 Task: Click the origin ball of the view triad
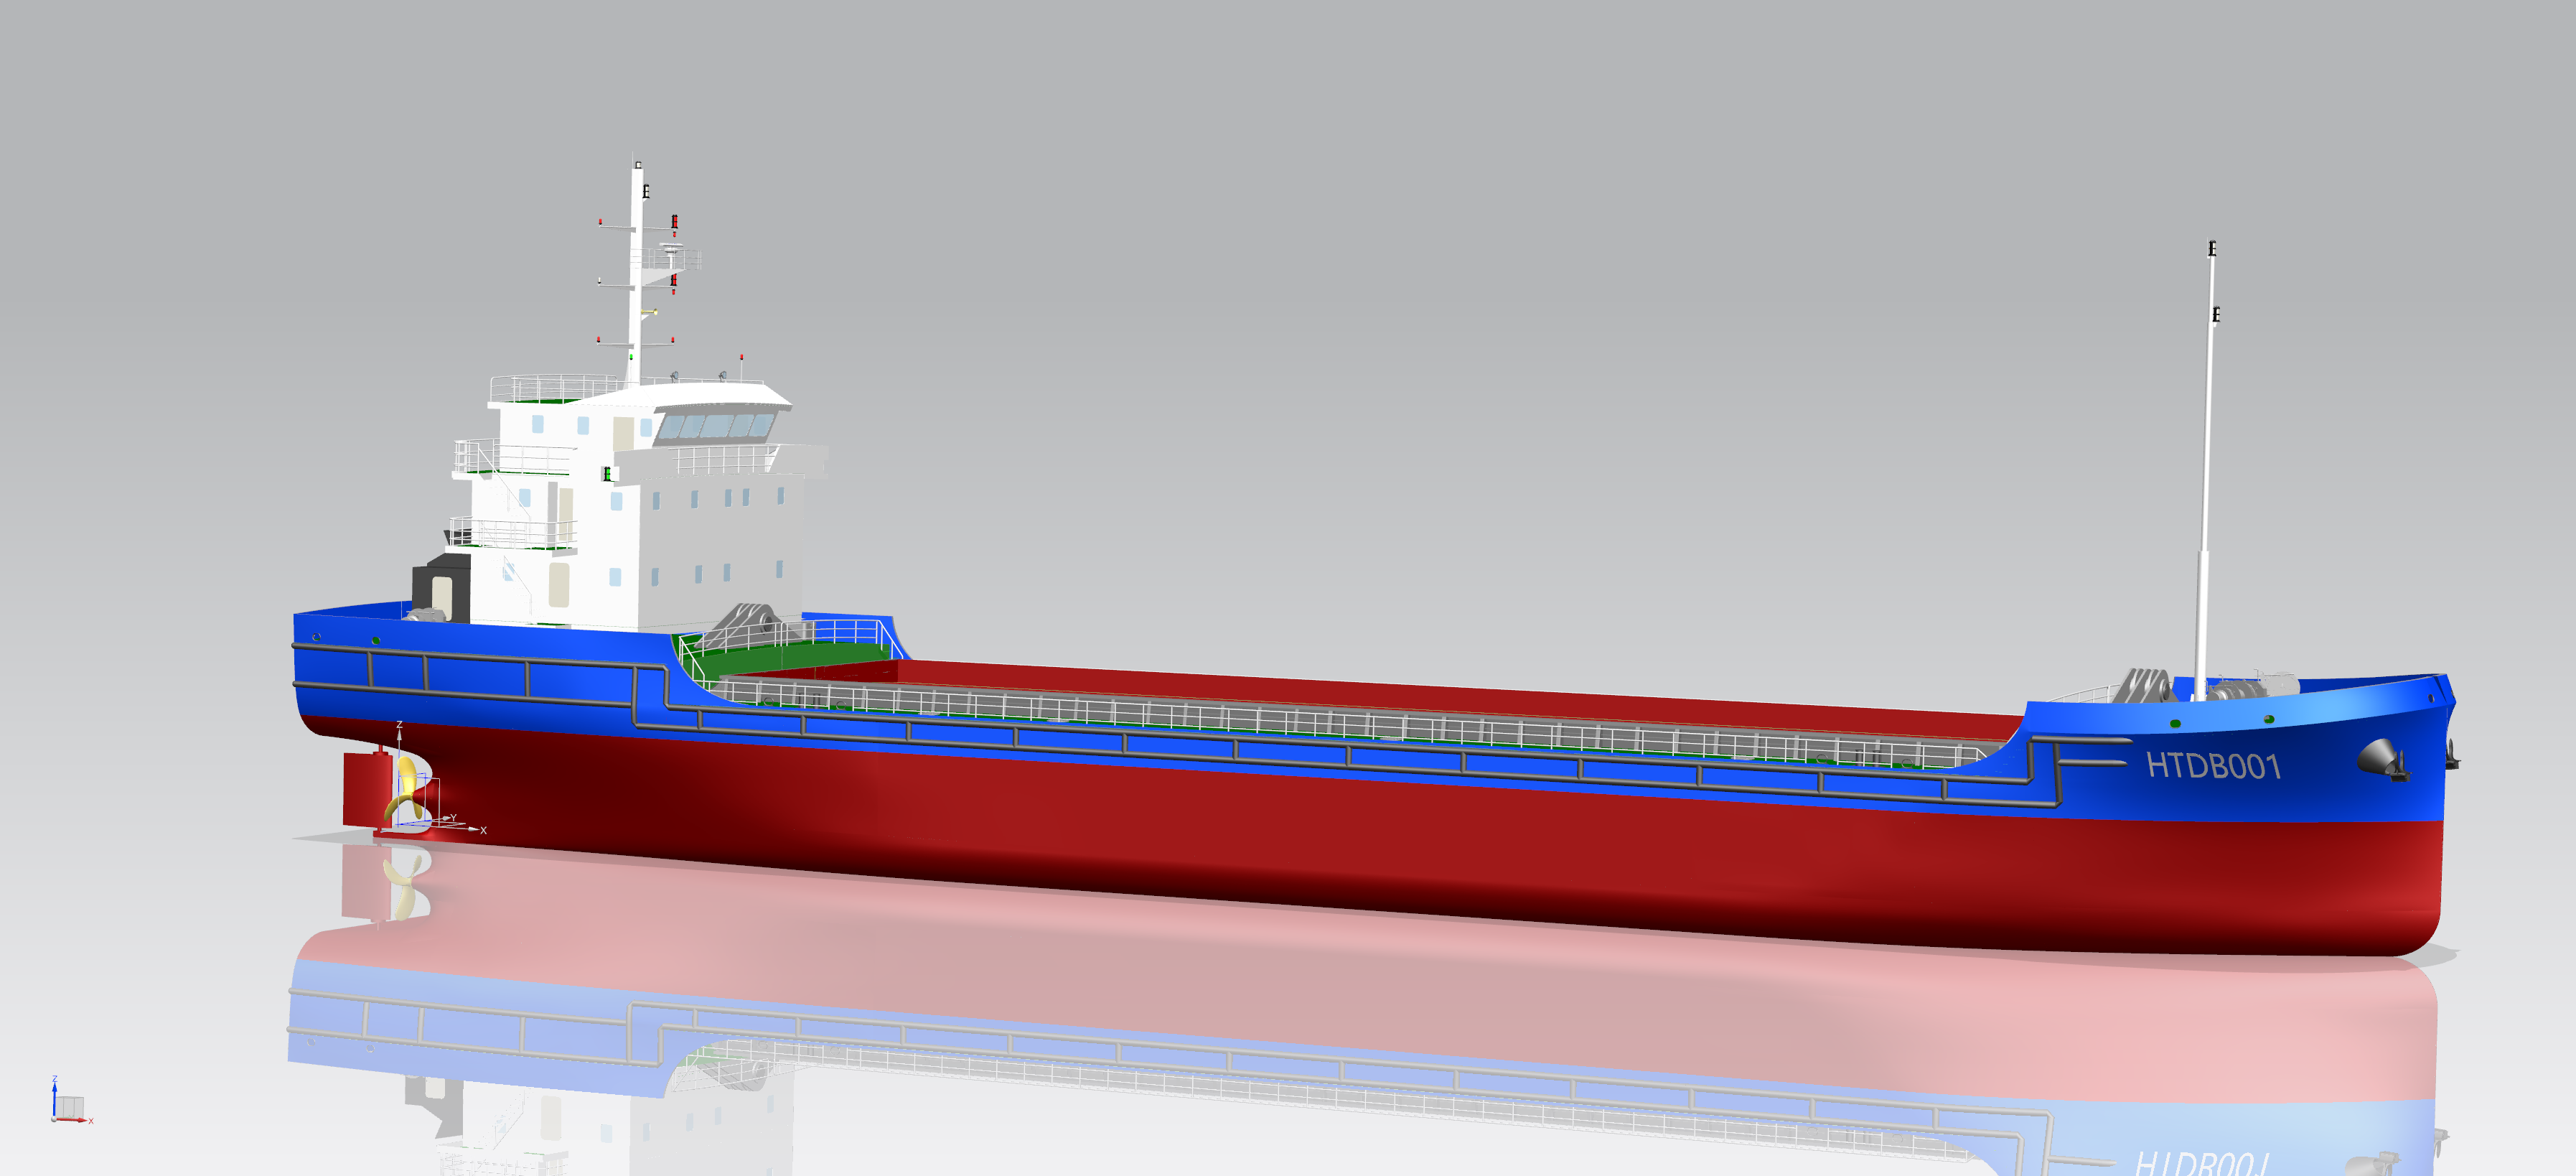pyautogui.click(x=54, y=1121)
